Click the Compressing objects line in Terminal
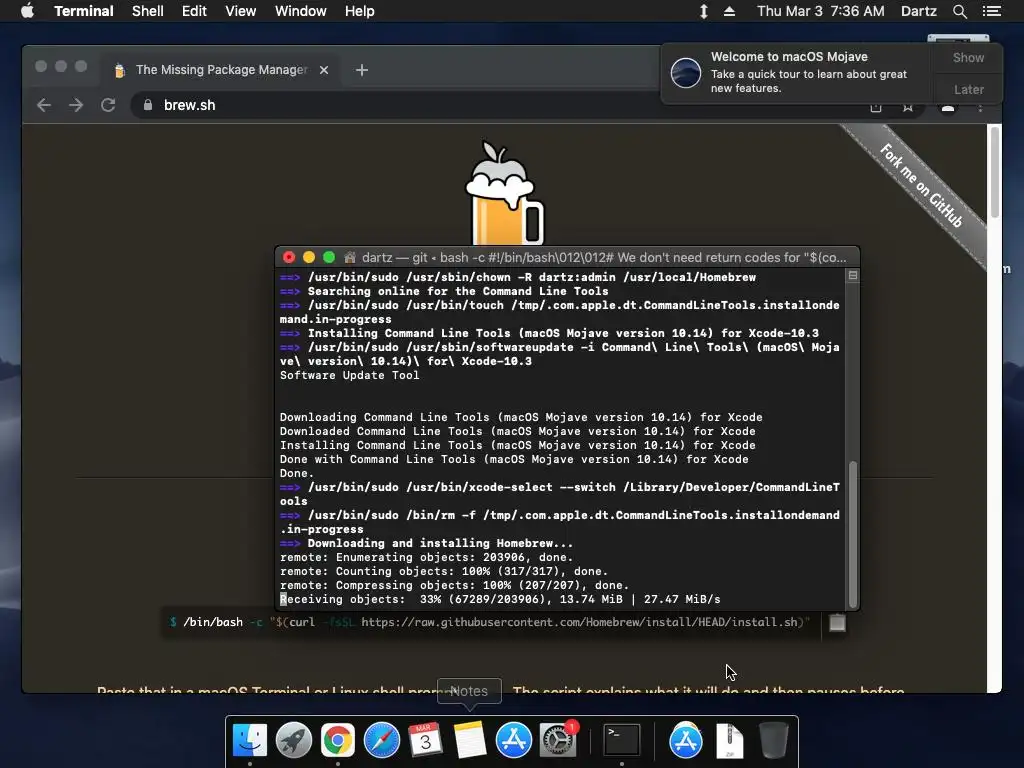The width and height of the screenshot is (1024, 768). (x=455, y=586)
